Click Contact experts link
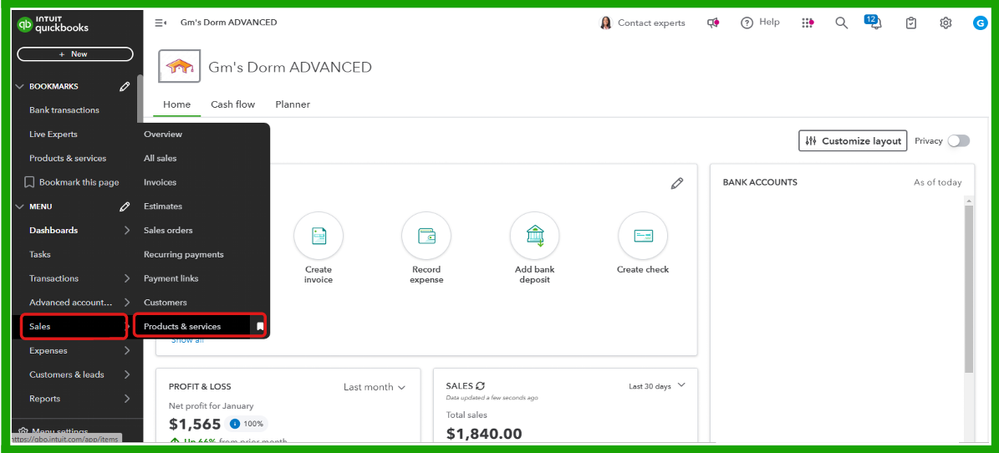Viewport: 999px width, 453px height. [x=651, y=23]
